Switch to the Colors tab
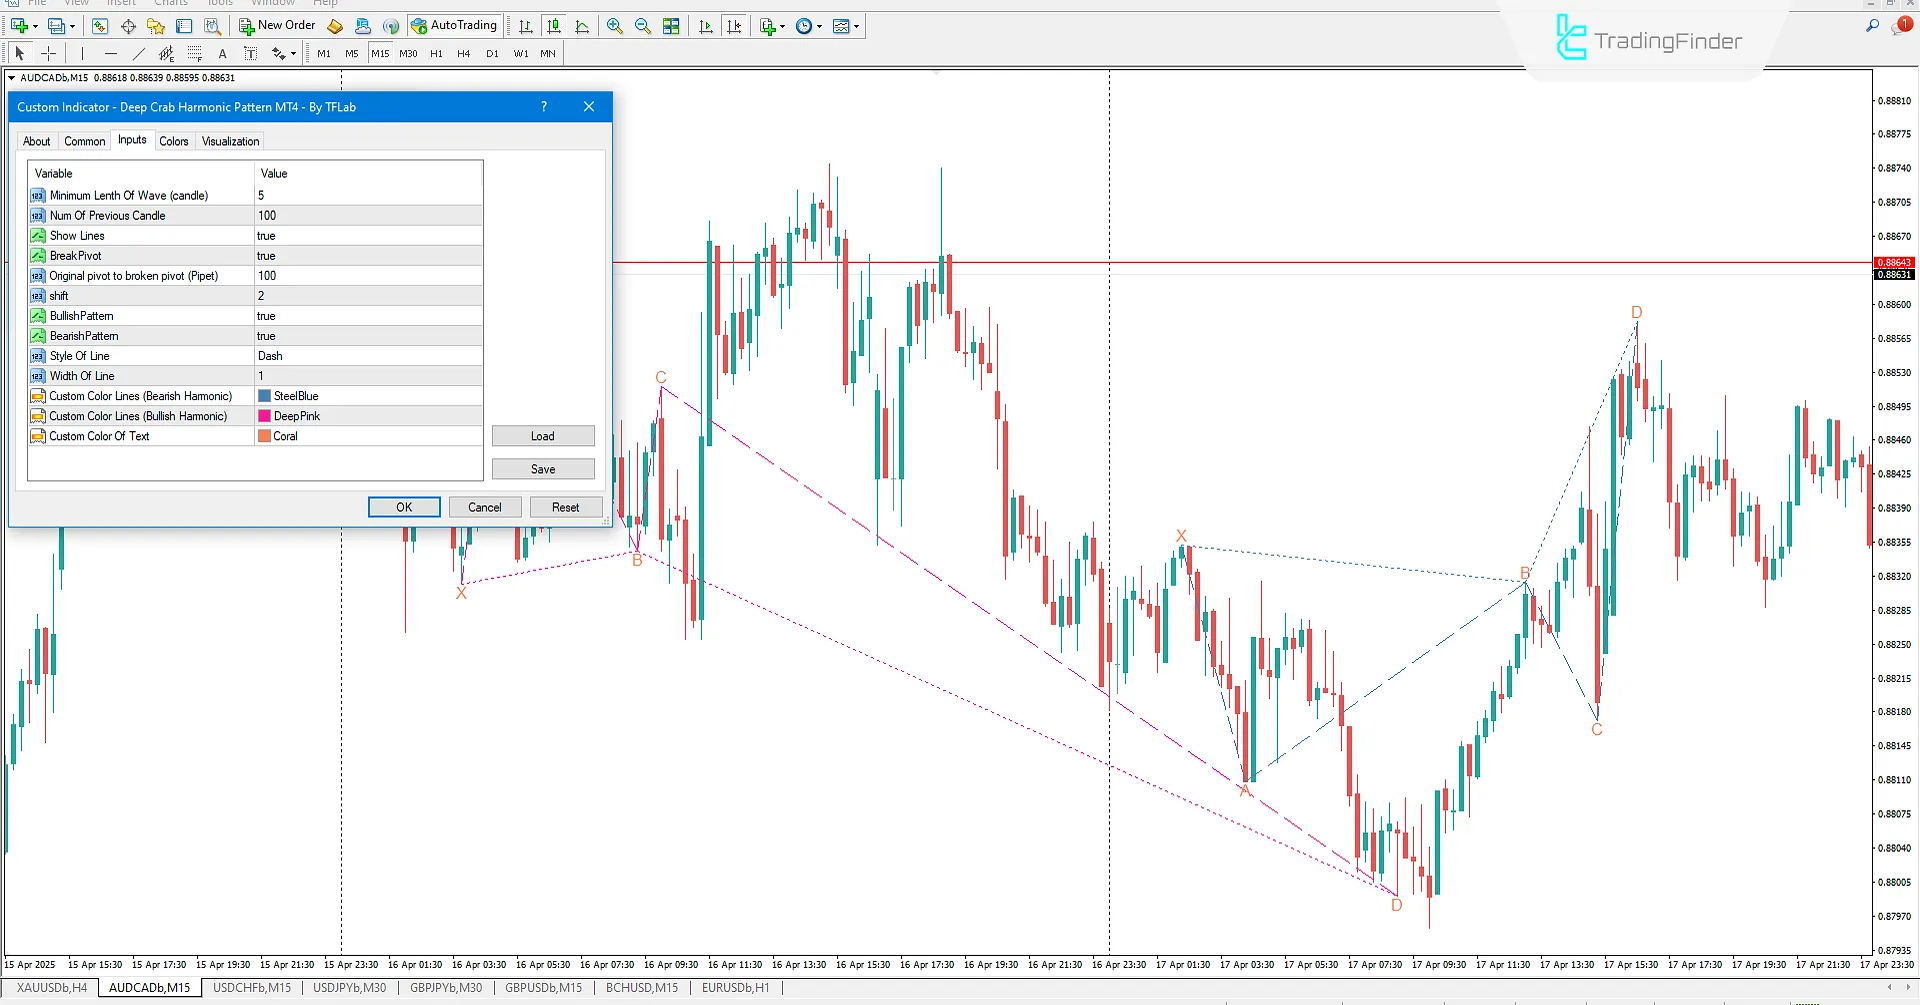Image resolution: width=1920 pixels, height=1005 pixels. coord(174,141)
